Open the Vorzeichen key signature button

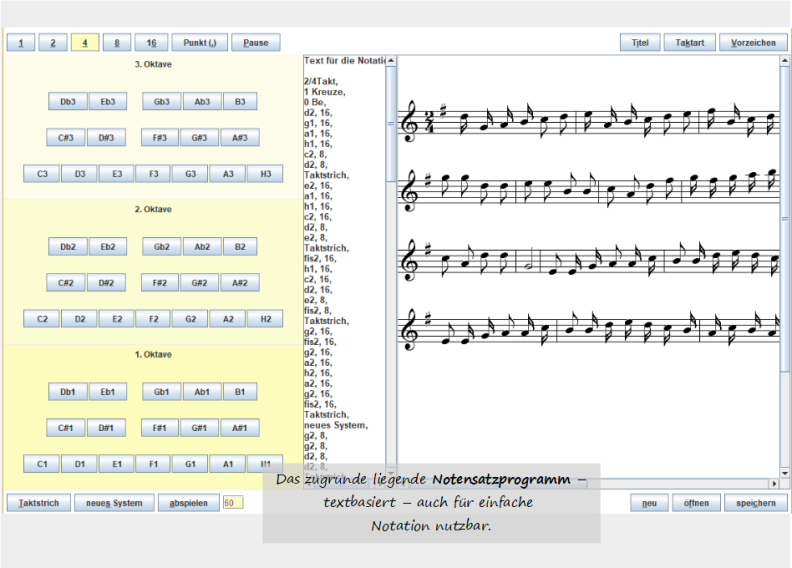753,43
